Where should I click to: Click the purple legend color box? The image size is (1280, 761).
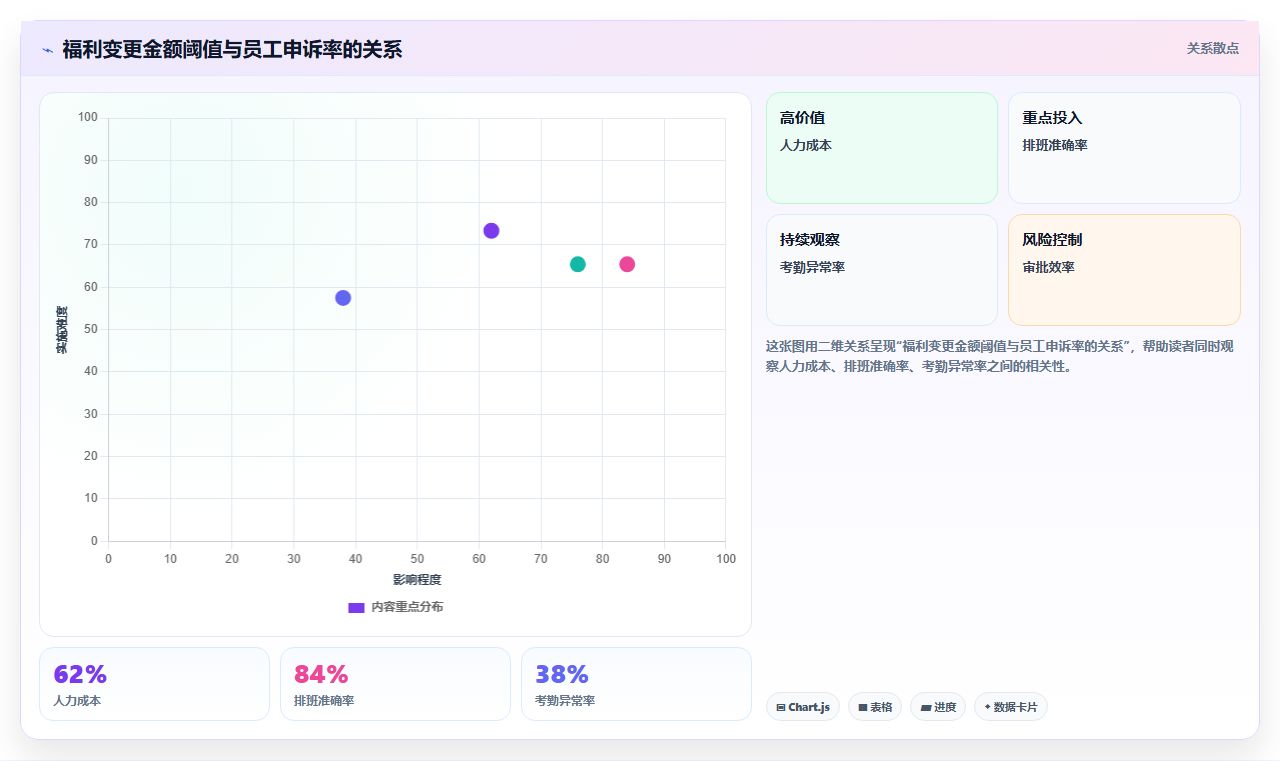[x=356, y=608]
